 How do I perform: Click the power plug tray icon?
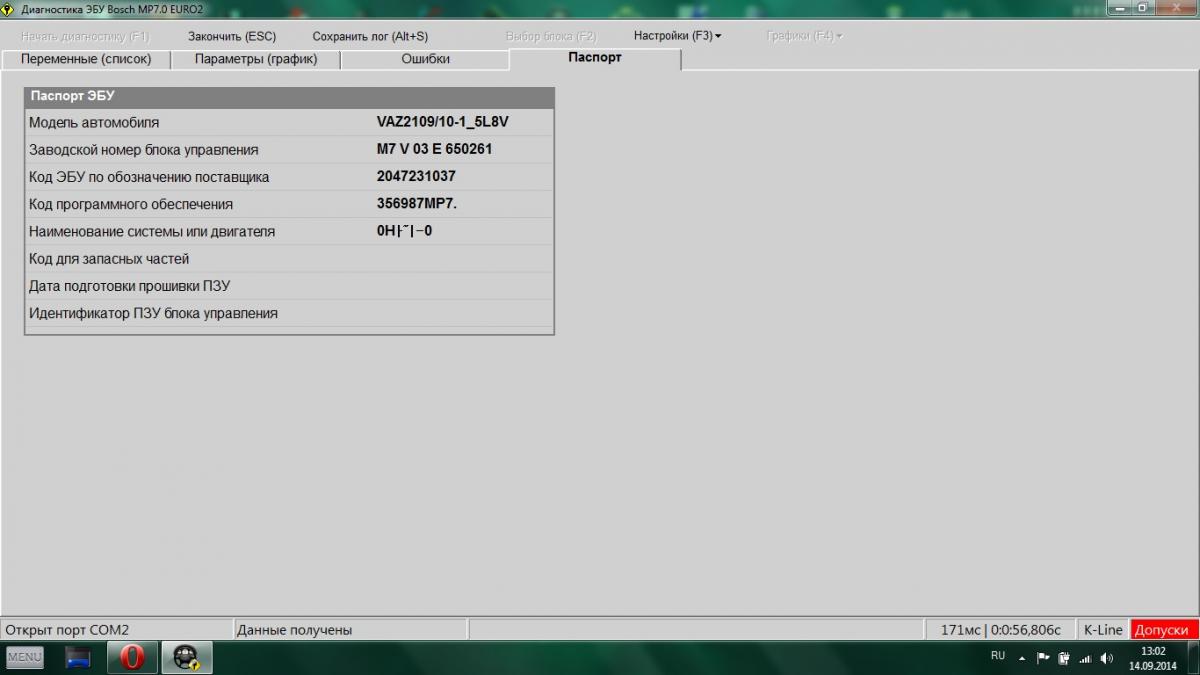1064,658
